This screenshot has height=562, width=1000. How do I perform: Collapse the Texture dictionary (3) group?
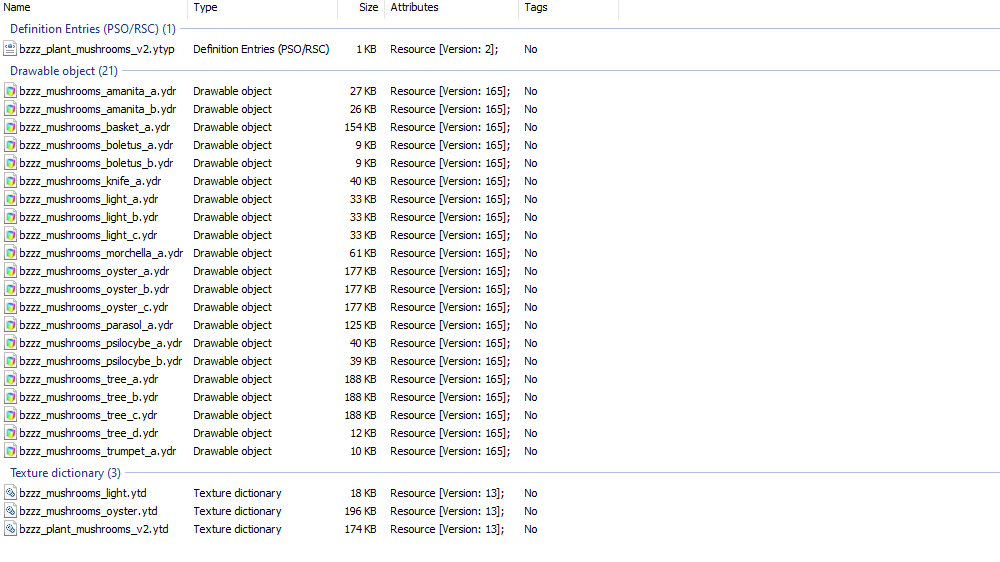tap(65, 473)
